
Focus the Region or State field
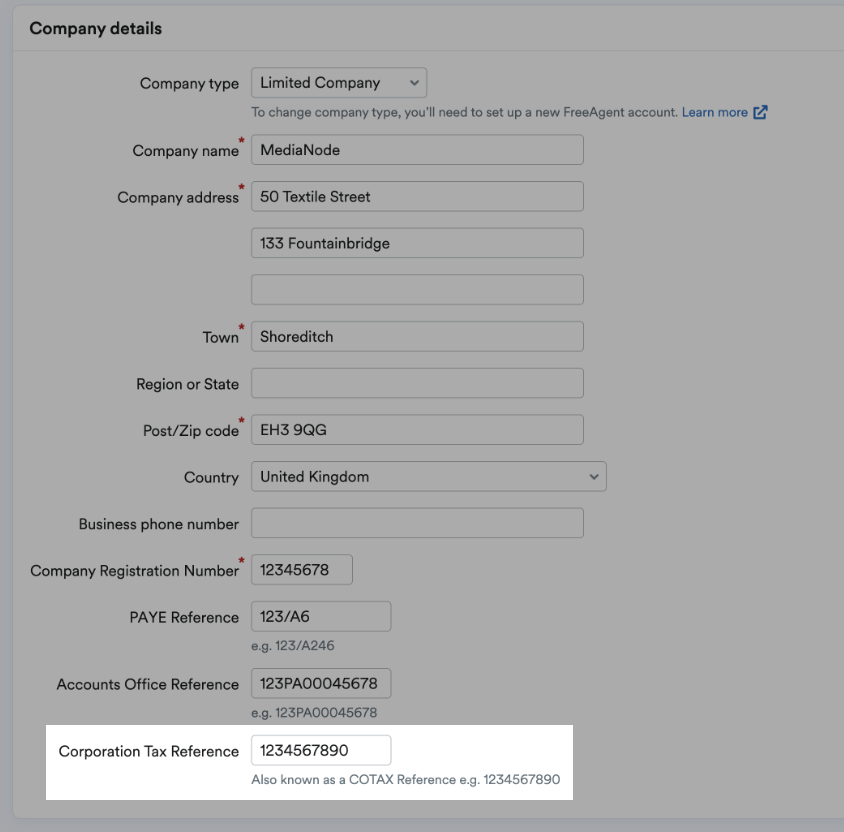(x=417, y=383)
